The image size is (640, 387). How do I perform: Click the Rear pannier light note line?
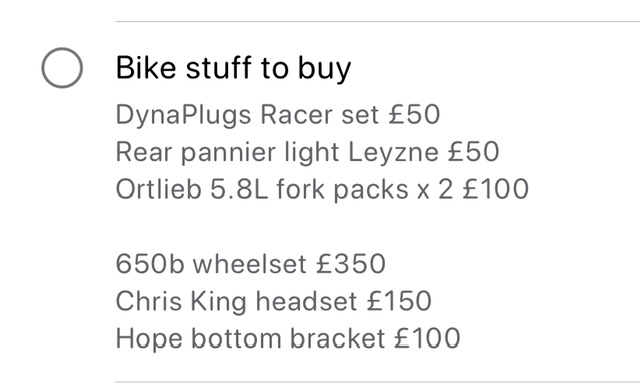[307, 153]
